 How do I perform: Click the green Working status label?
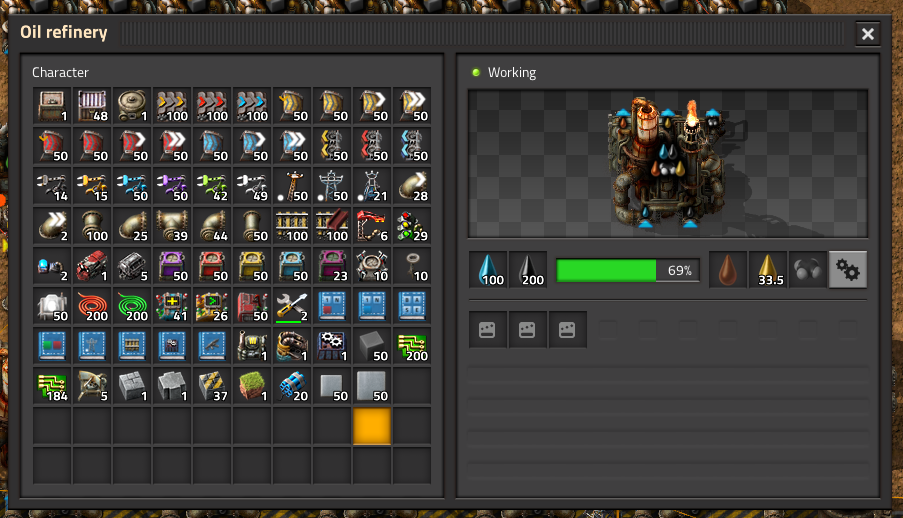[x=512, y=73]
